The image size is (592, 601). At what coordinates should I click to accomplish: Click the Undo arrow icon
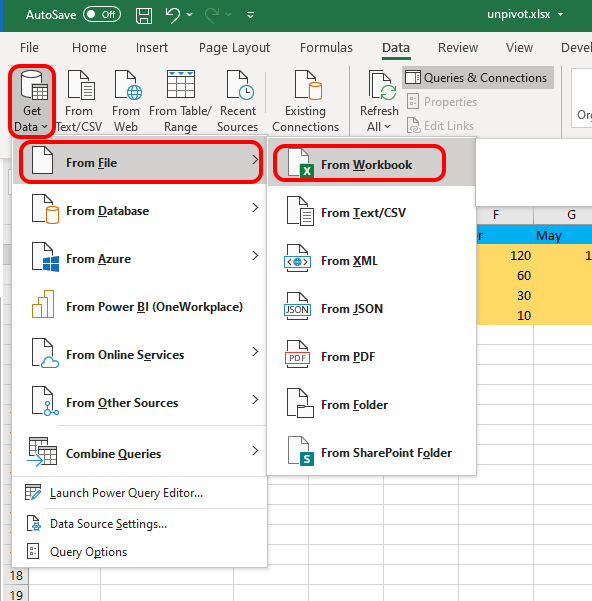point(172,15)
